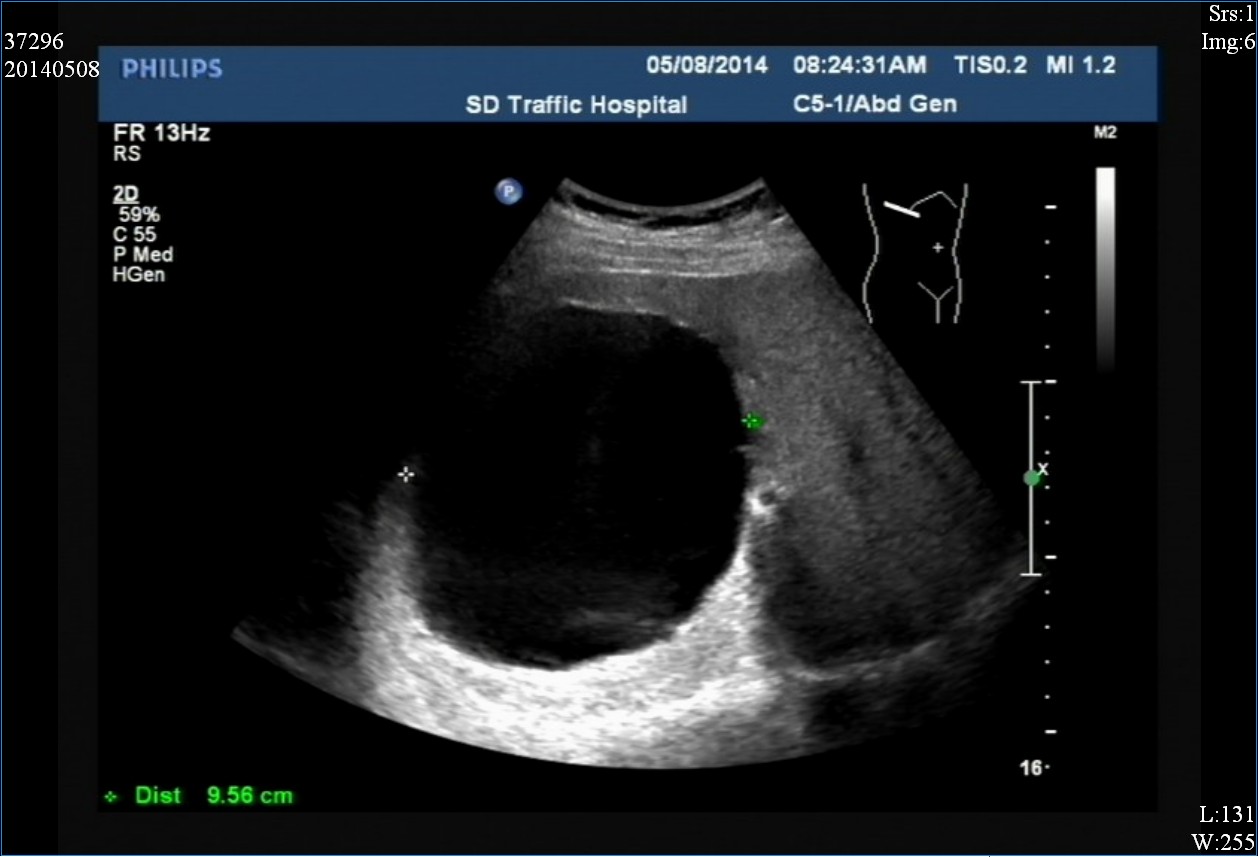
Task: Click the grayscale map bar under M2
Action: [1104, 270]
